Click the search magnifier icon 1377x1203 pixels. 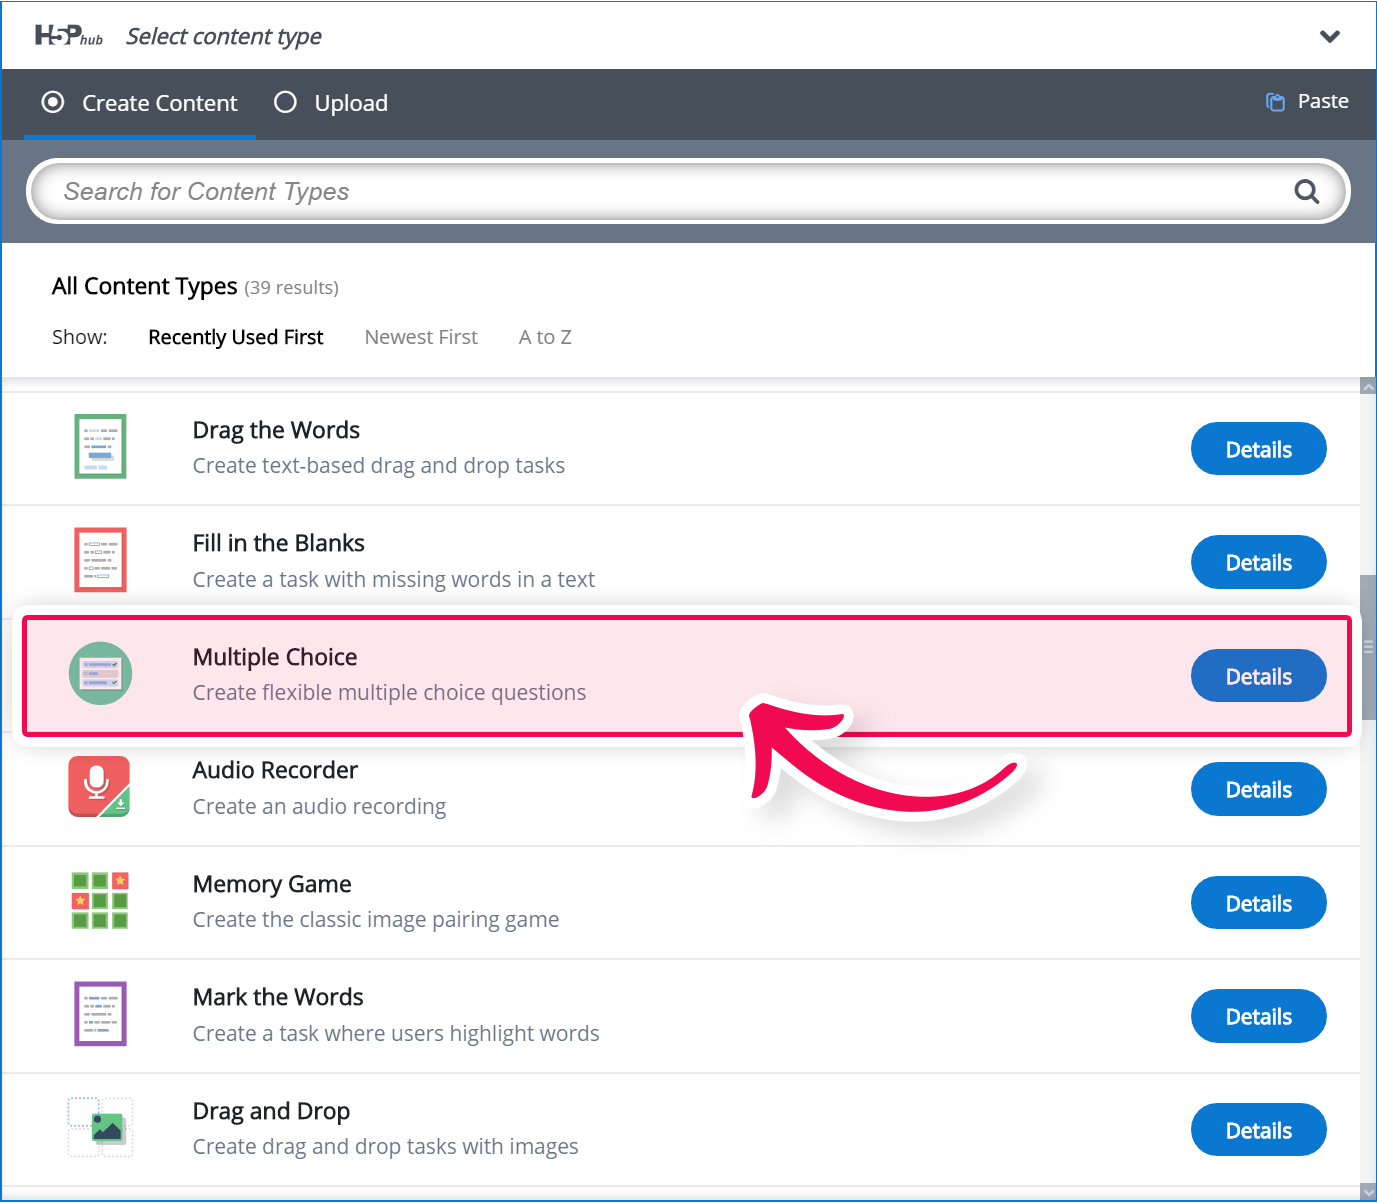1306,191
